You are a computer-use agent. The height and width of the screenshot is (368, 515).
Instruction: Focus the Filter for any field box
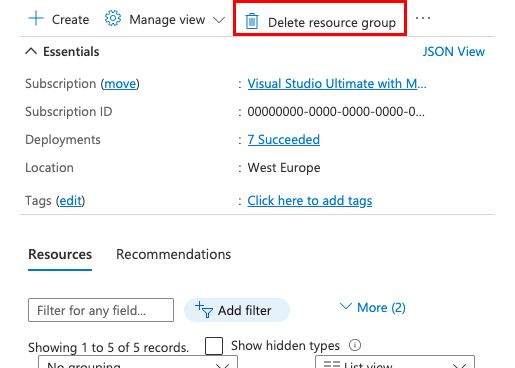point(101,310)
